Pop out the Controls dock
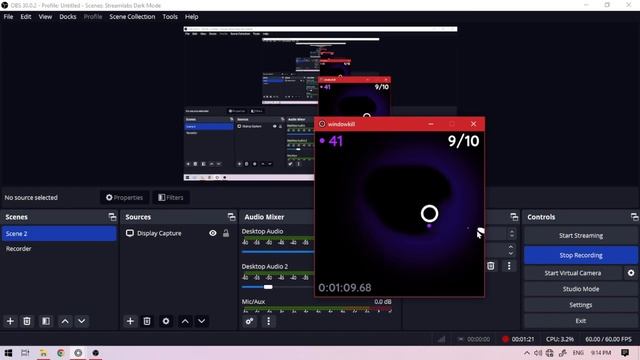This screenshot has height=360, width=640. pyautogui.click(x=634, y=217)
